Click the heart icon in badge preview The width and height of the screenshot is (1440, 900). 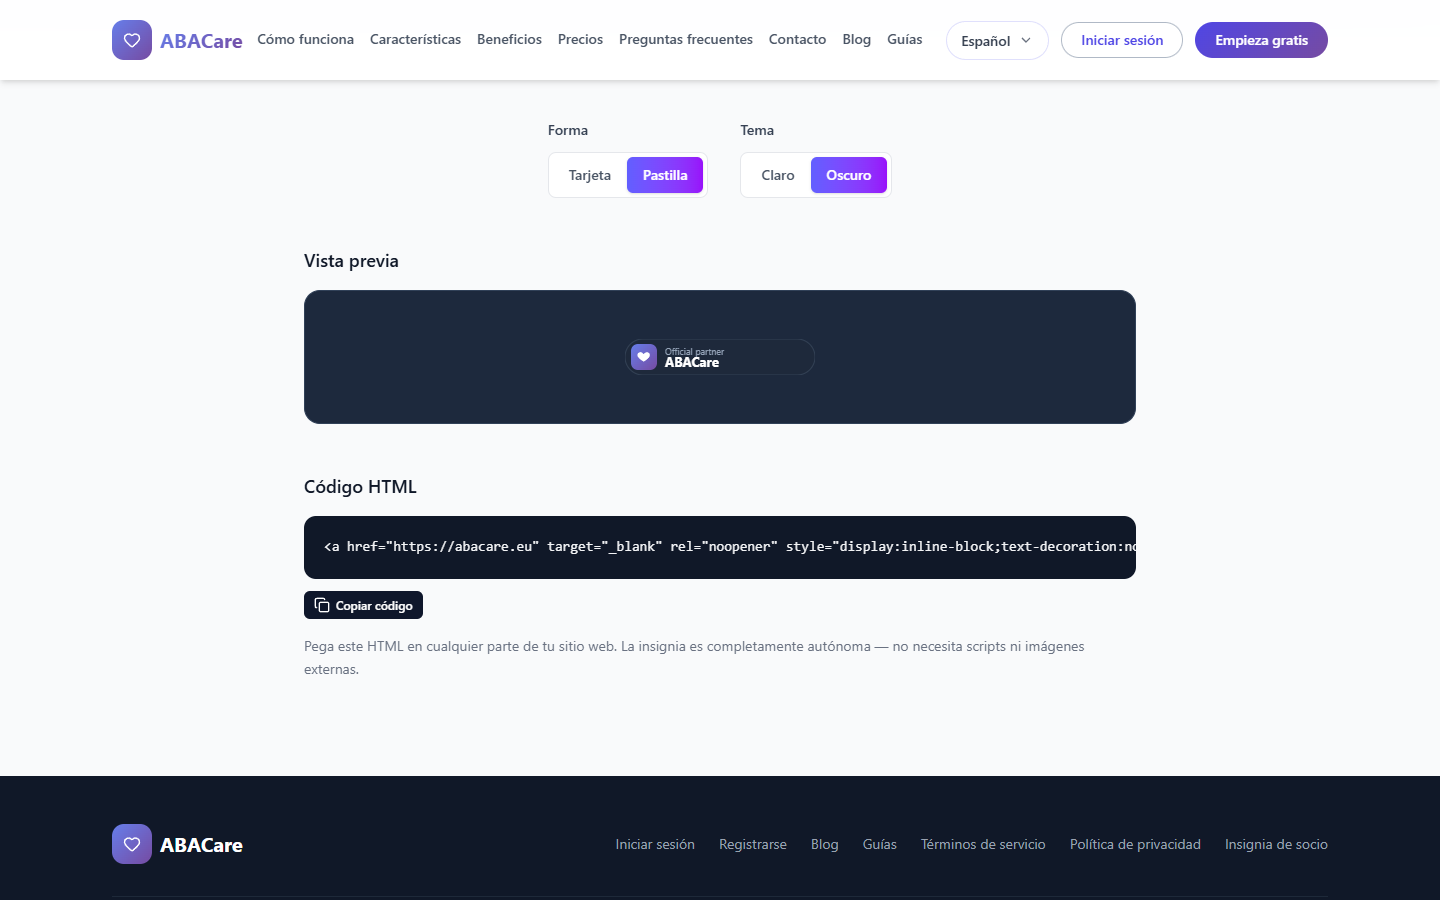click(x=644, y=357)
